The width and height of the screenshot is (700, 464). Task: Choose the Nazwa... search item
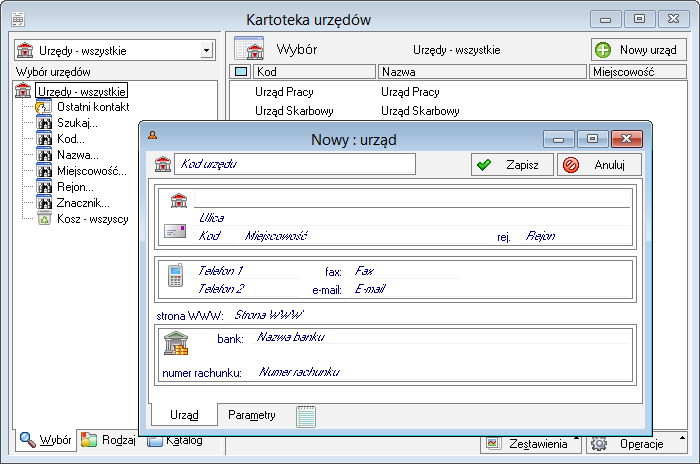[x=78, y=155]
